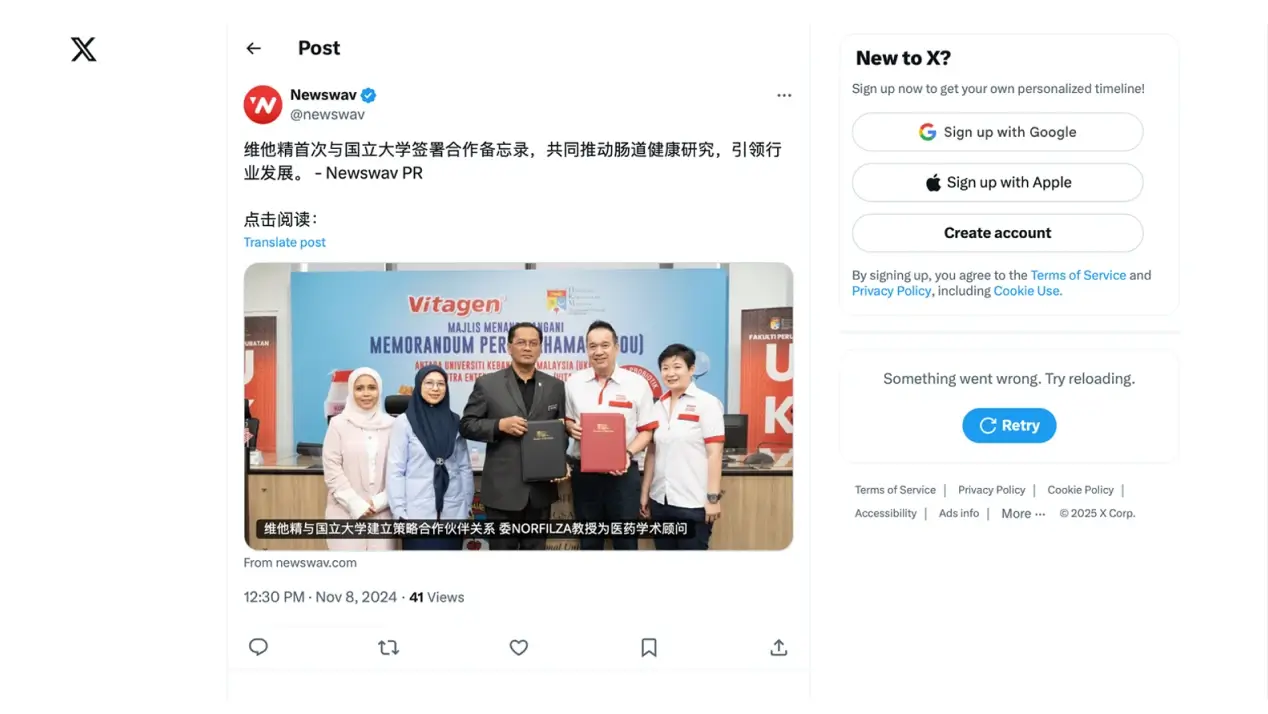Image resolution: width=1268 pixels, height=714 pixels.
Task: Open Cookie Policy footer link
Action: [x=1080, y=490]
